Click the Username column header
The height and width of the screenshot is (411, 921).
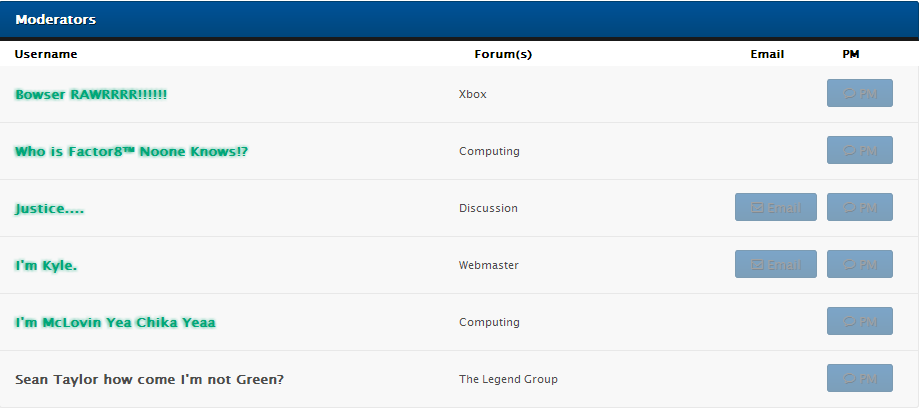46,54
